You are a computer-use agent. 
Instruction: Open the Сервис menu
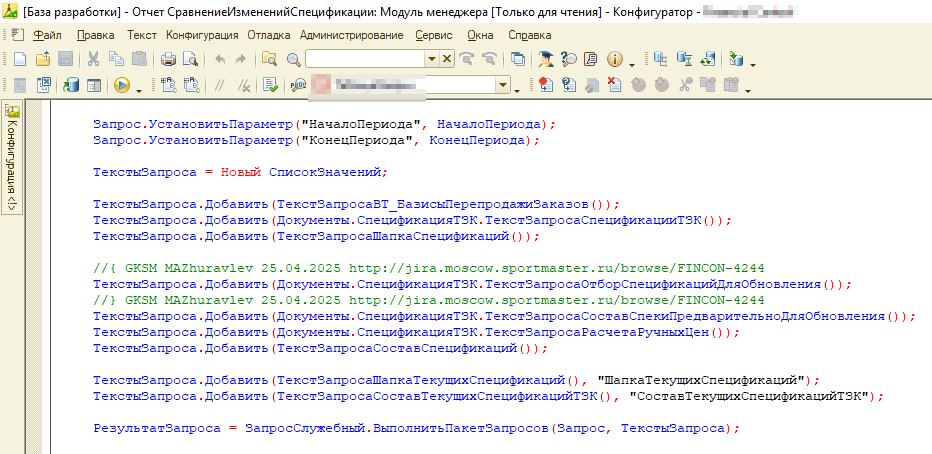pos(434,35)
